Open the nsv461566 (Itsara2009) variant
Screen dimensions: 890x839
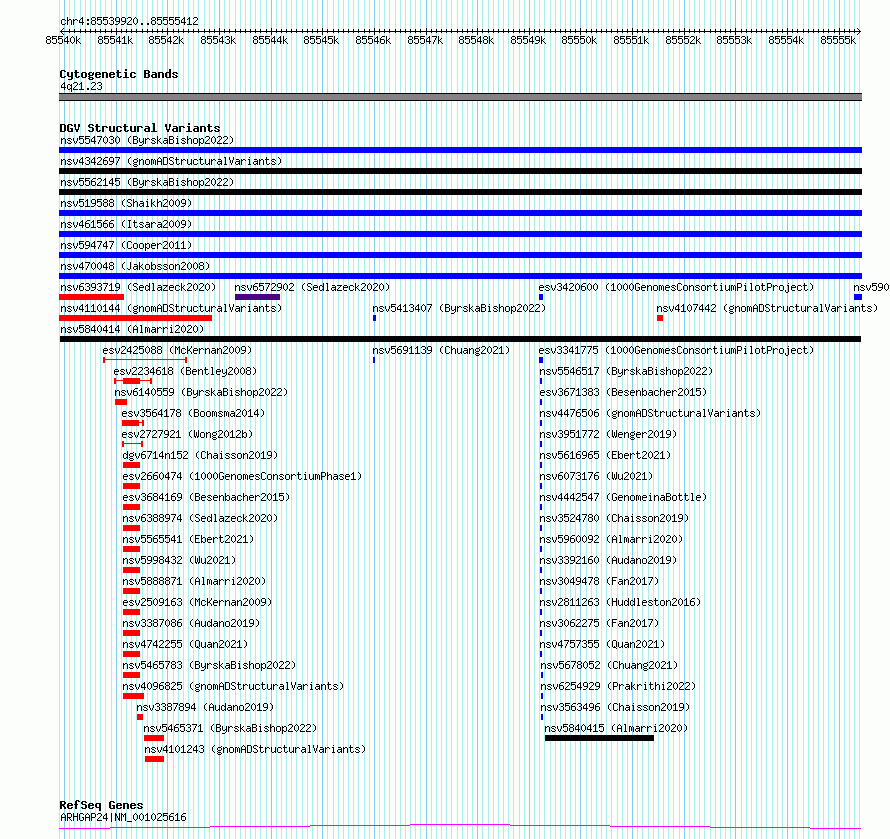126,224
